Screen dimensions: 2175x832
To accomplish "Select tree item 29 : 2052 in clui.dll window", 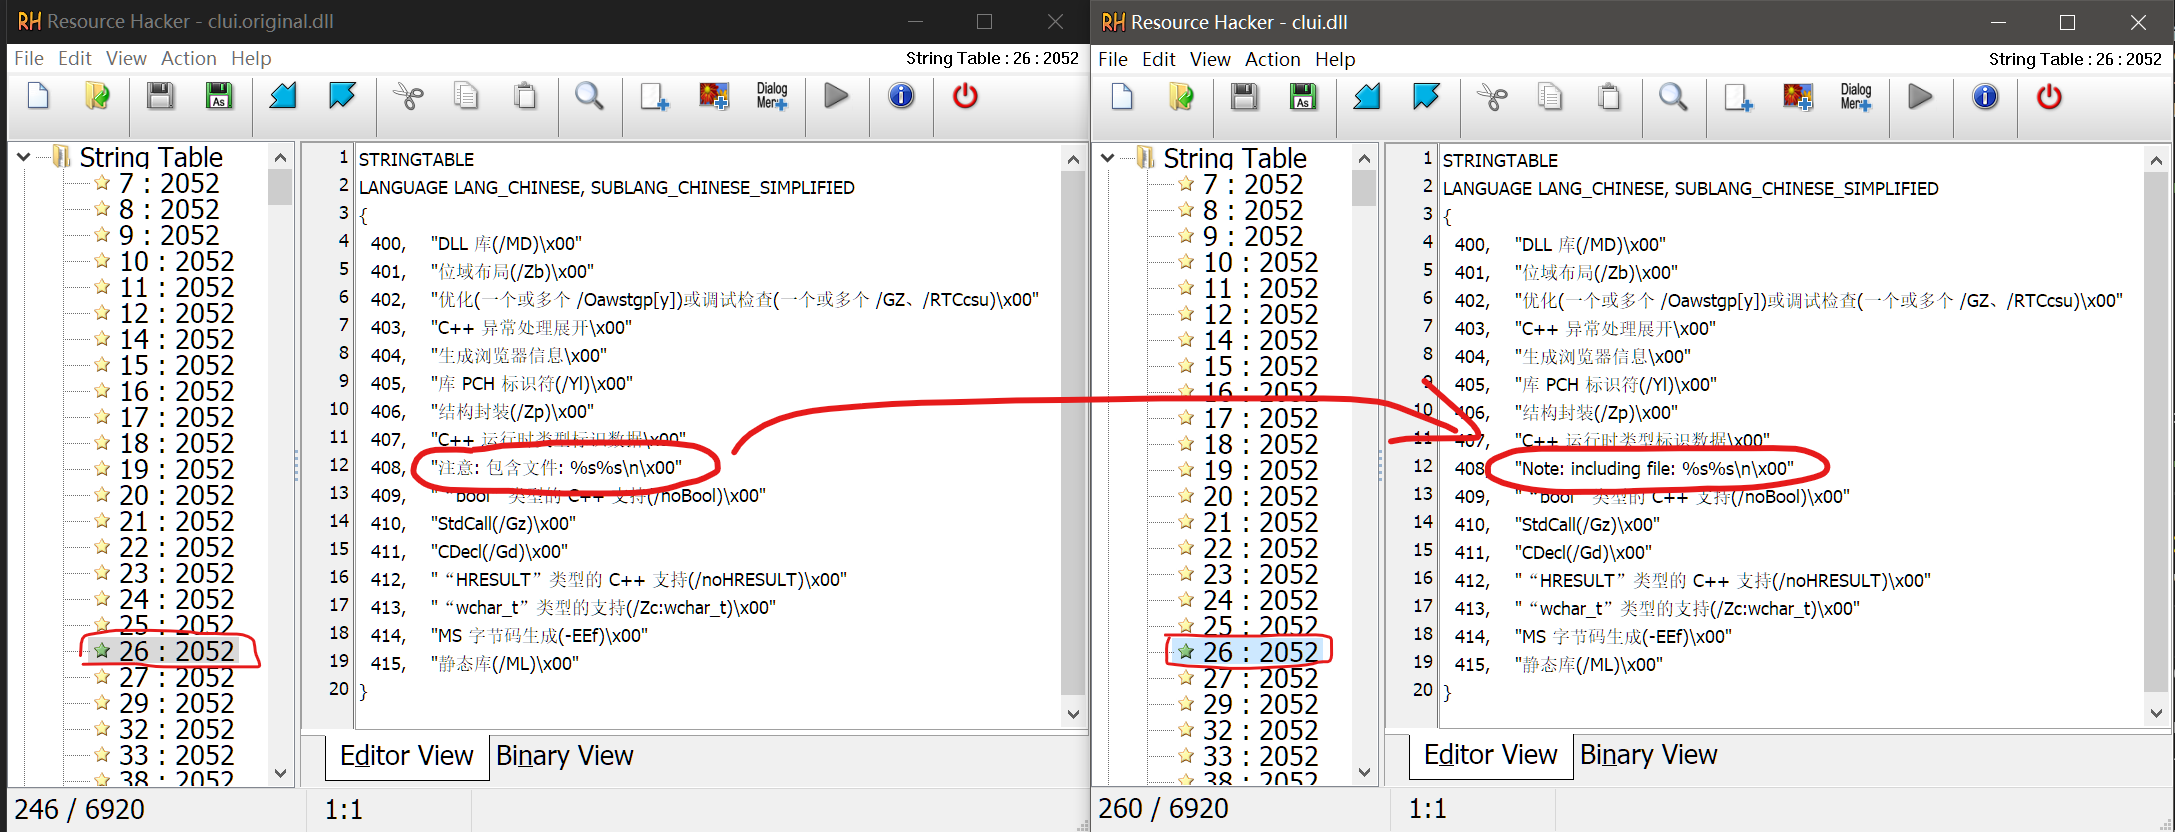I will 1260,705.
